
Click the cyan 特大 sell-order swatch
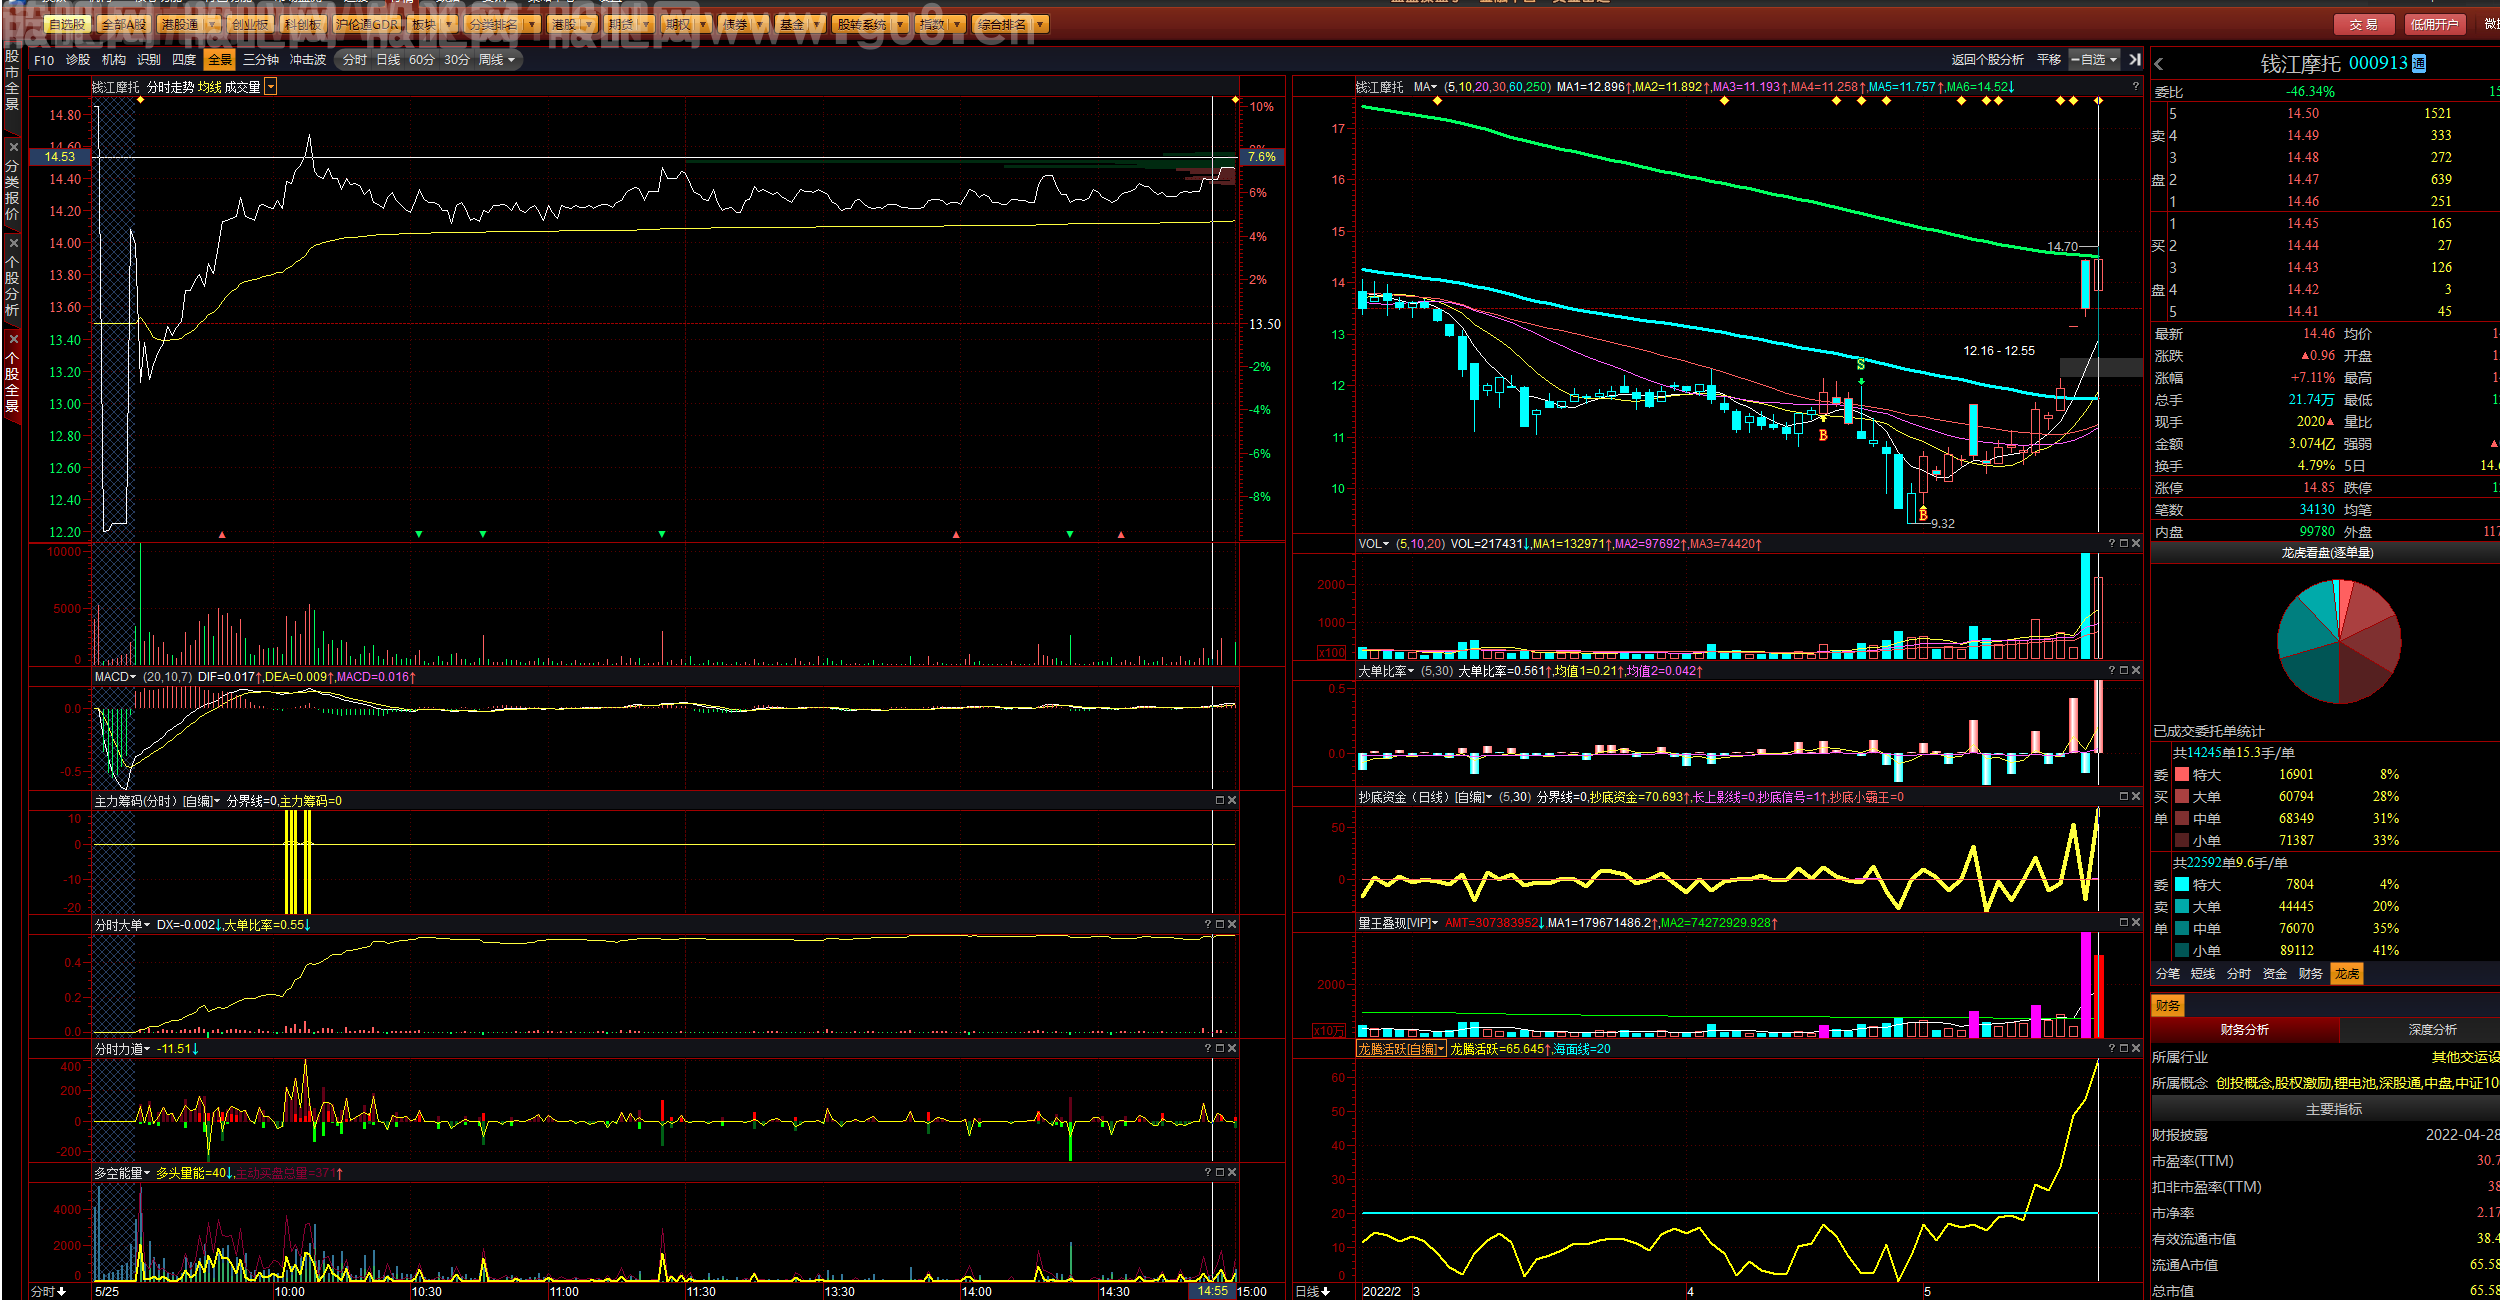coord(2182,885)
